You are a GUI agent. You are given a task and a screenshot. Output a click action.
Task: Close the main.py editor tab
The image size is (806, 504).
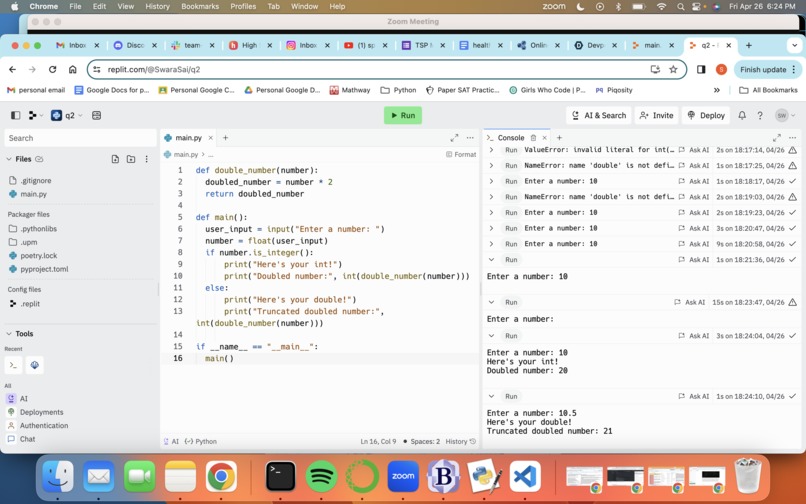pos(210,138)
